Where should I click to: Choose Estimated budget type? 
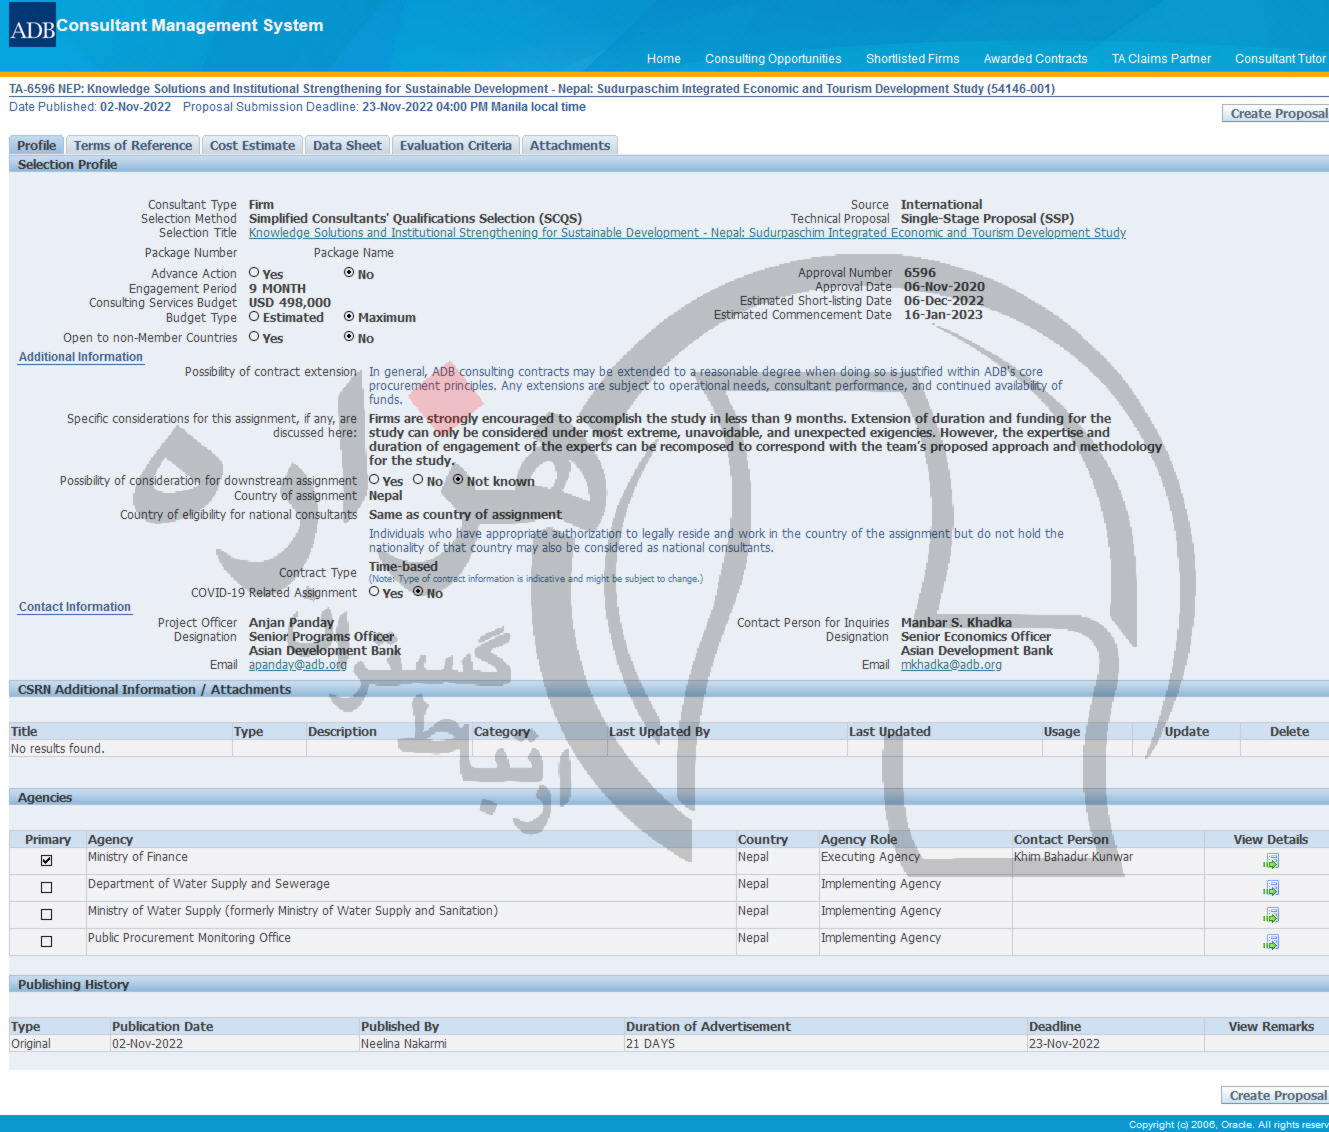[x=254, y=316]
